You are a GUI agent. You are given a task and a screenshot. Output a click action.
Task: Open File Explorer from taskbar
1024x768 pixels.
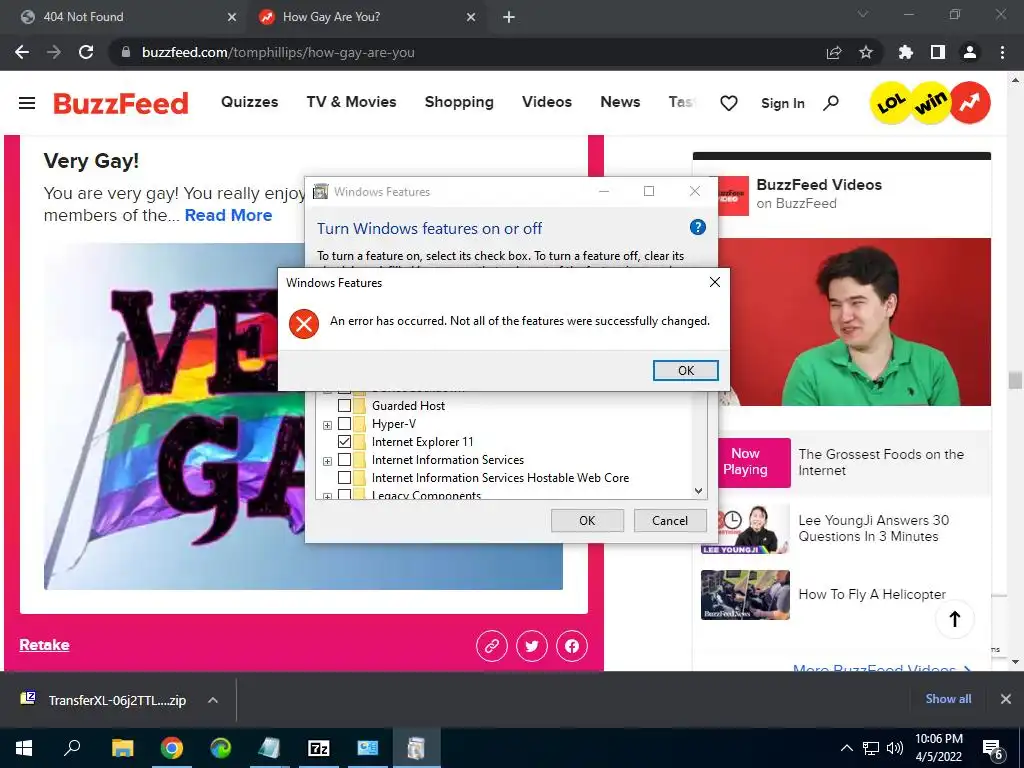click(122, 748)
